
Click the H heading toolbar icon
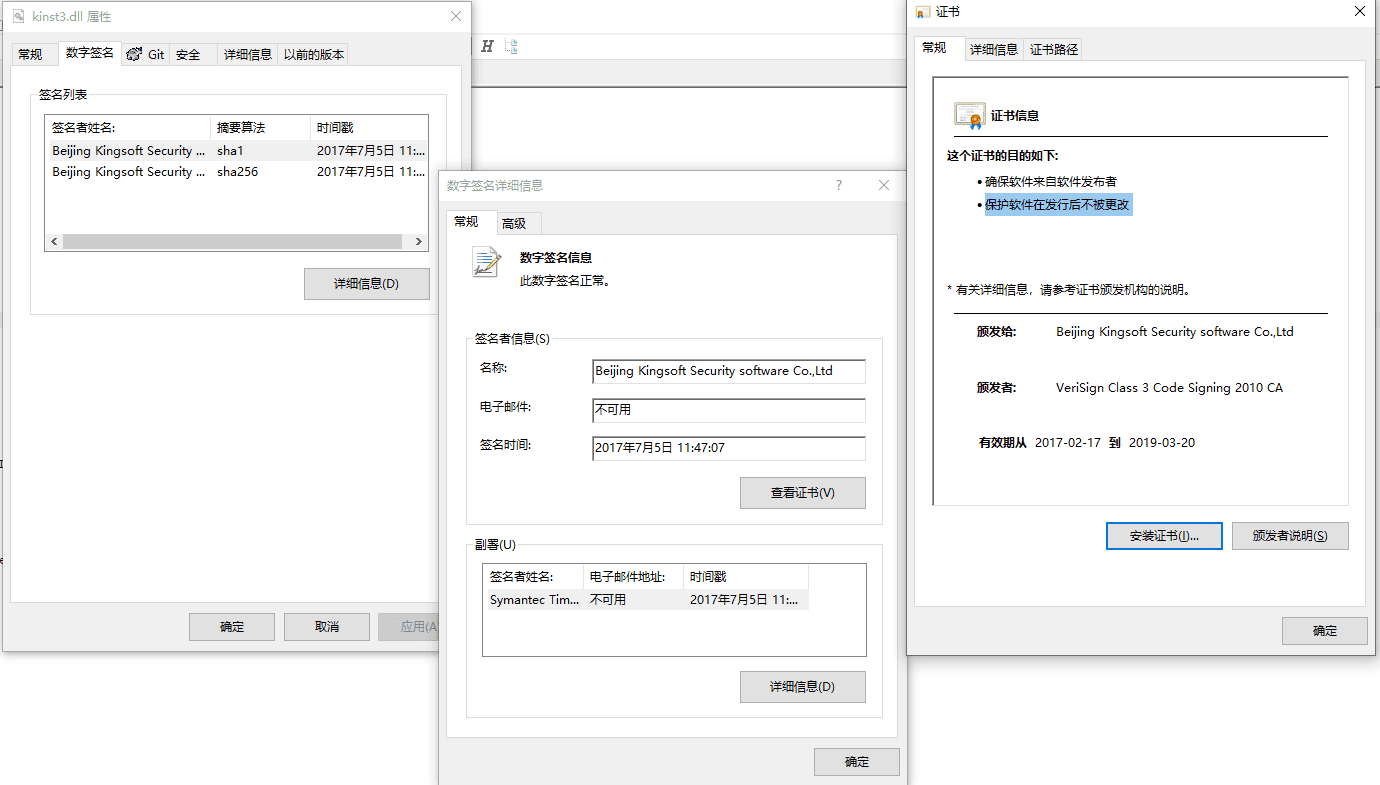pos(487,46)
